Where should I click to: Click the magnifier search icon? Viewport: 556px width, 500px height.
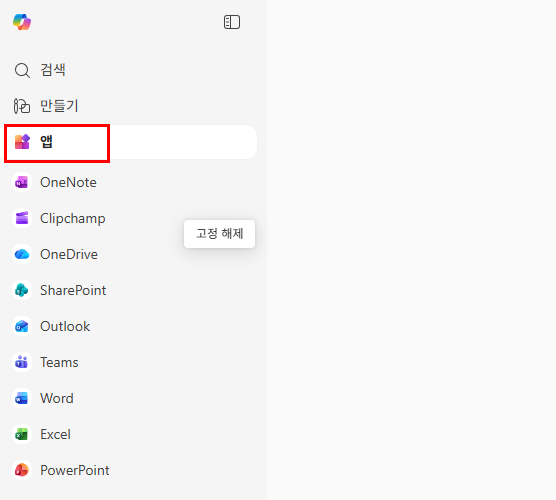point(22,70)
